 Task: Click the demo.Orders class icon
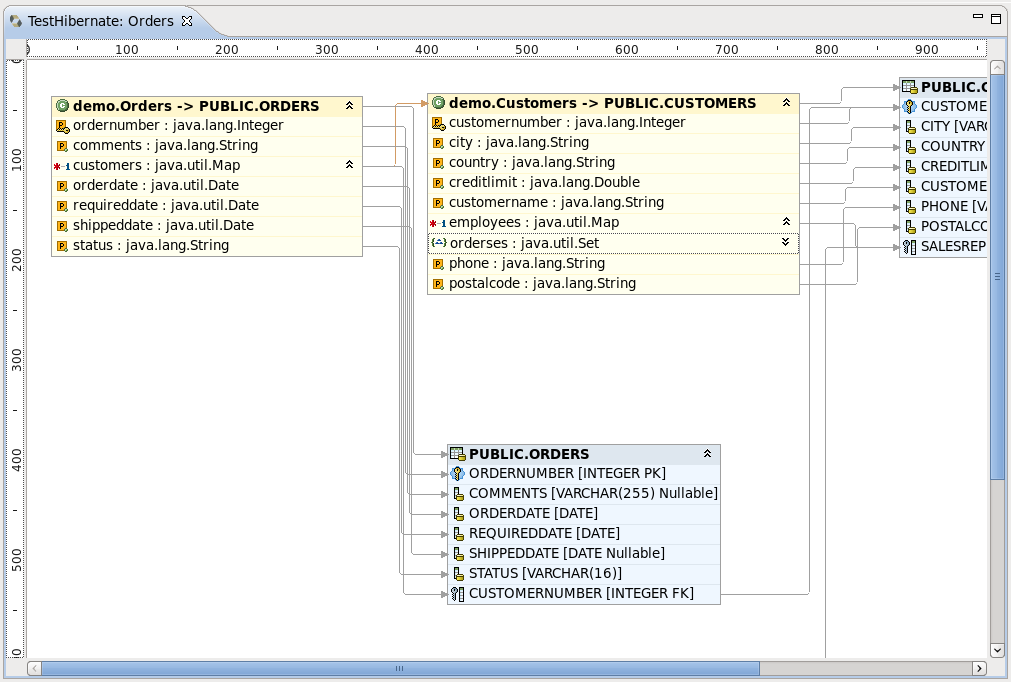pos(62,106)
